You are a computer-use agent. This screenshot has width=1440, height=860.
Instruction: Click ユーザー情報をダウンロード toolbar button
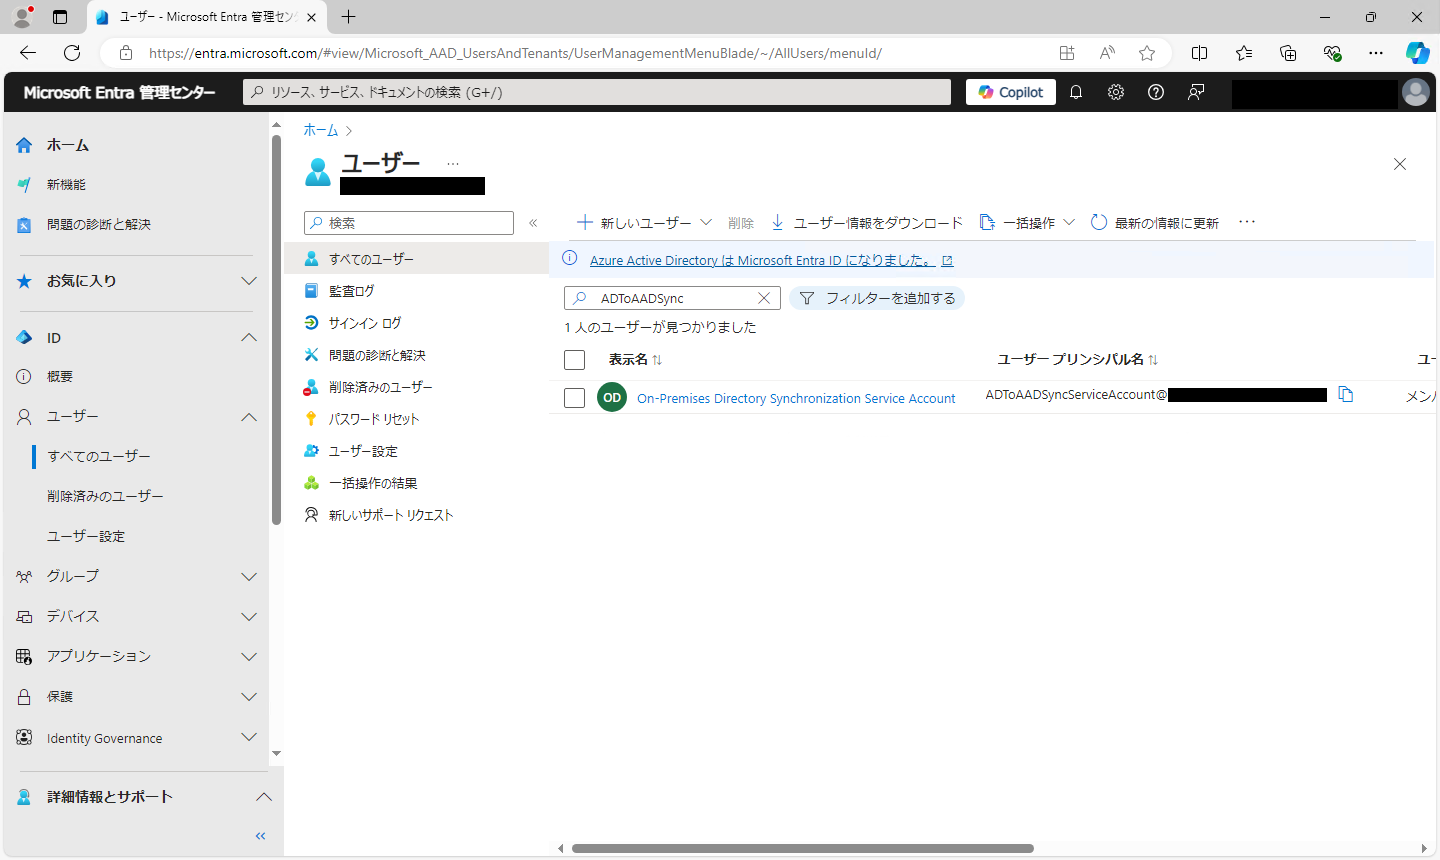coord(866,223)
